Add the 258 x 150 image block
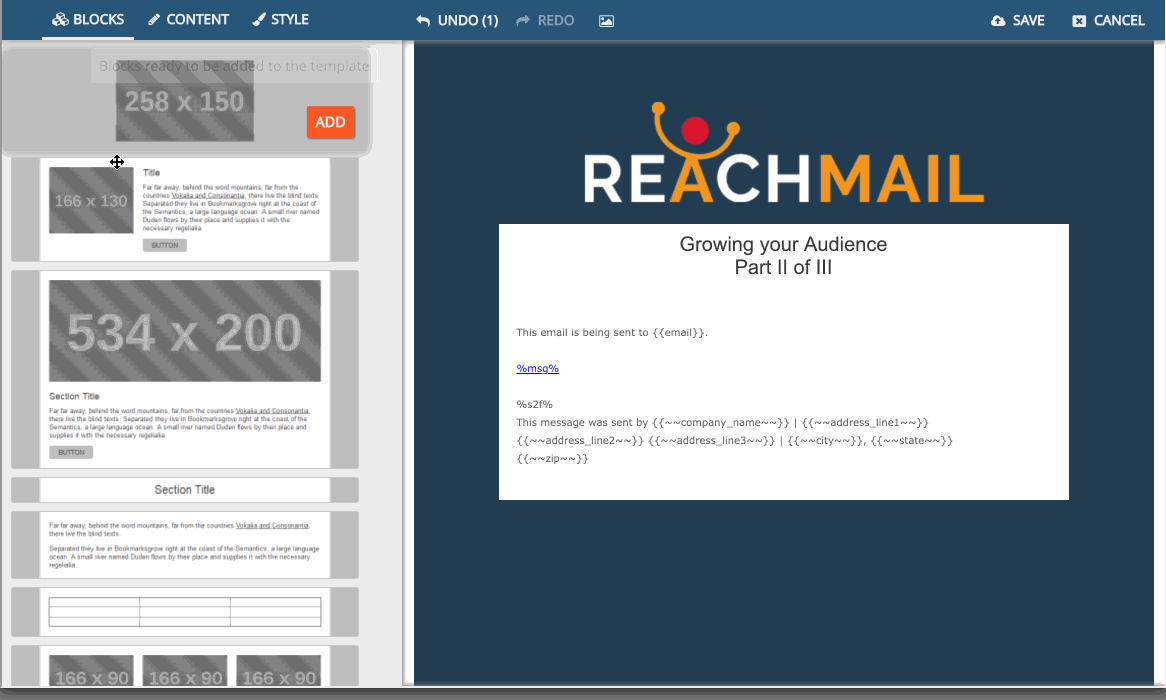 pos(330,122)
